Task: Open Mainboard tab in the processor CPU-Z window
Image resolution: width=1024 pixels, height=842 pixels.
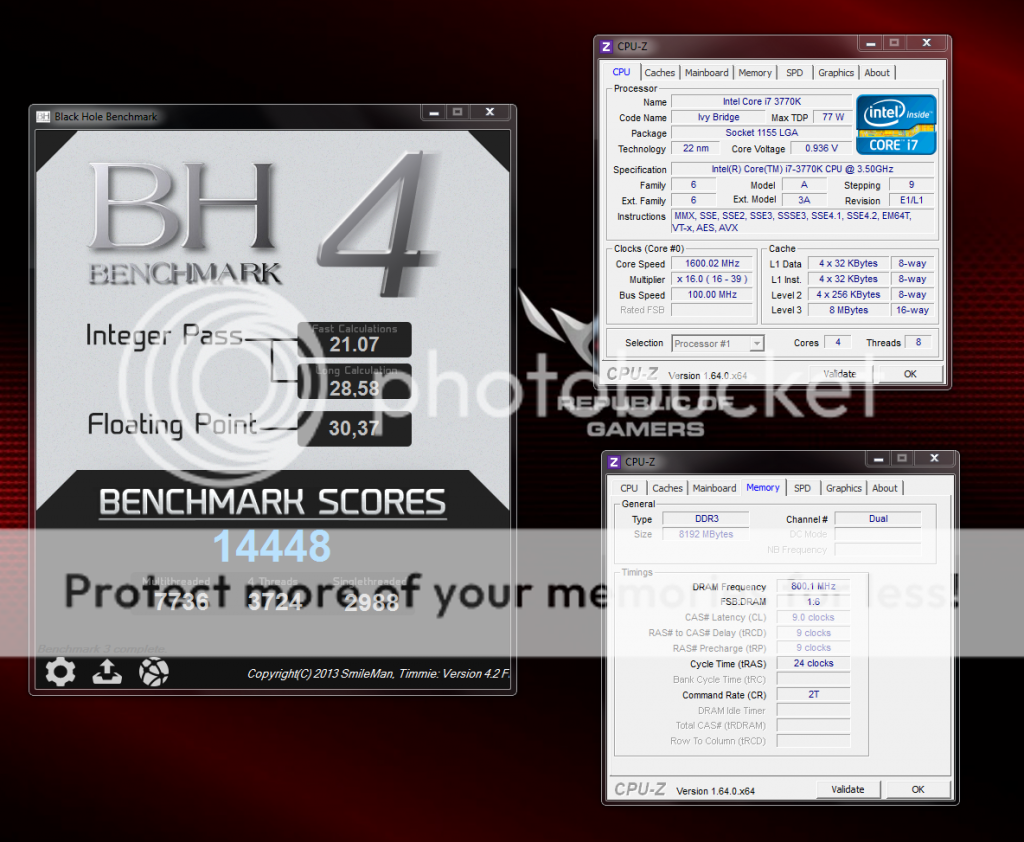Action: tap(706, 72)
